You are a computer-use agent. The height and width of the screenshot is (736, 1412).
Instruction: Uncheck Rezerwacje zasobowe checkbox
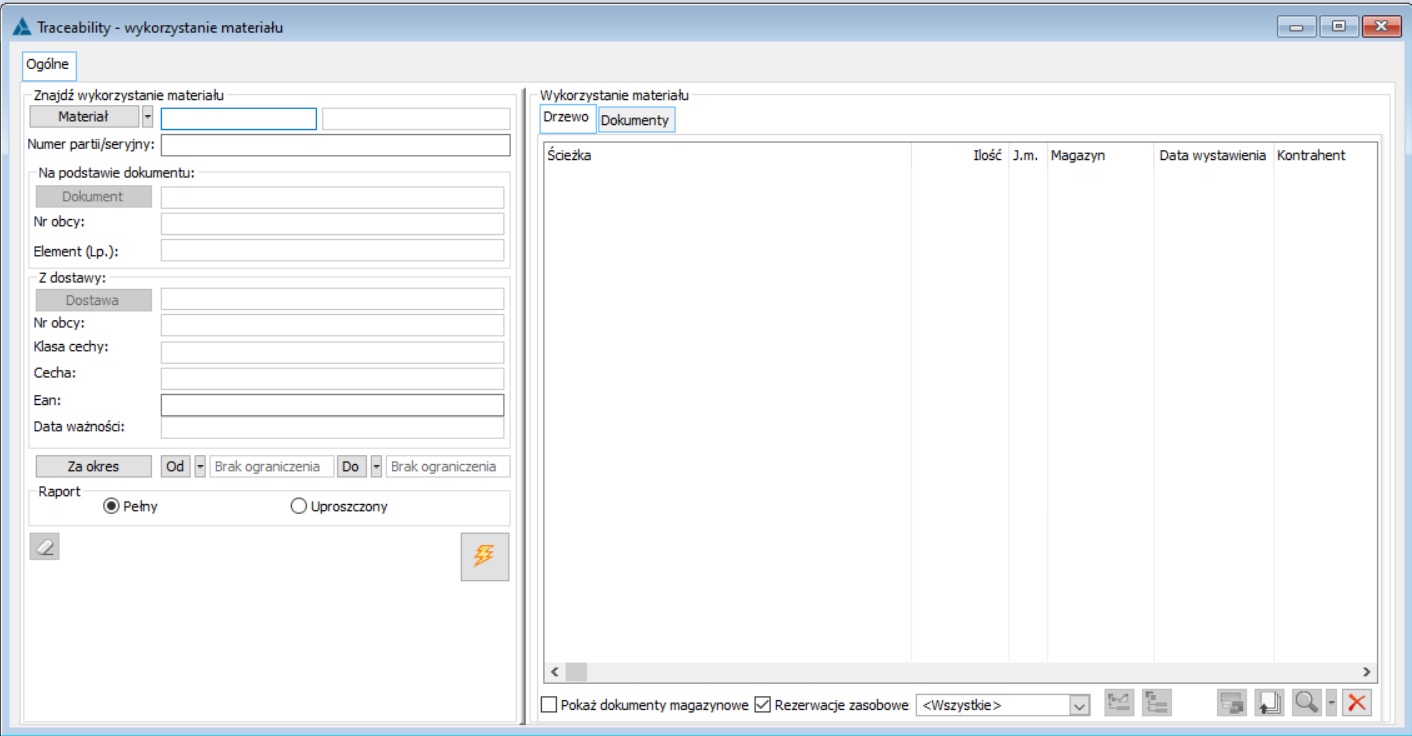click(x=762, y=705)
